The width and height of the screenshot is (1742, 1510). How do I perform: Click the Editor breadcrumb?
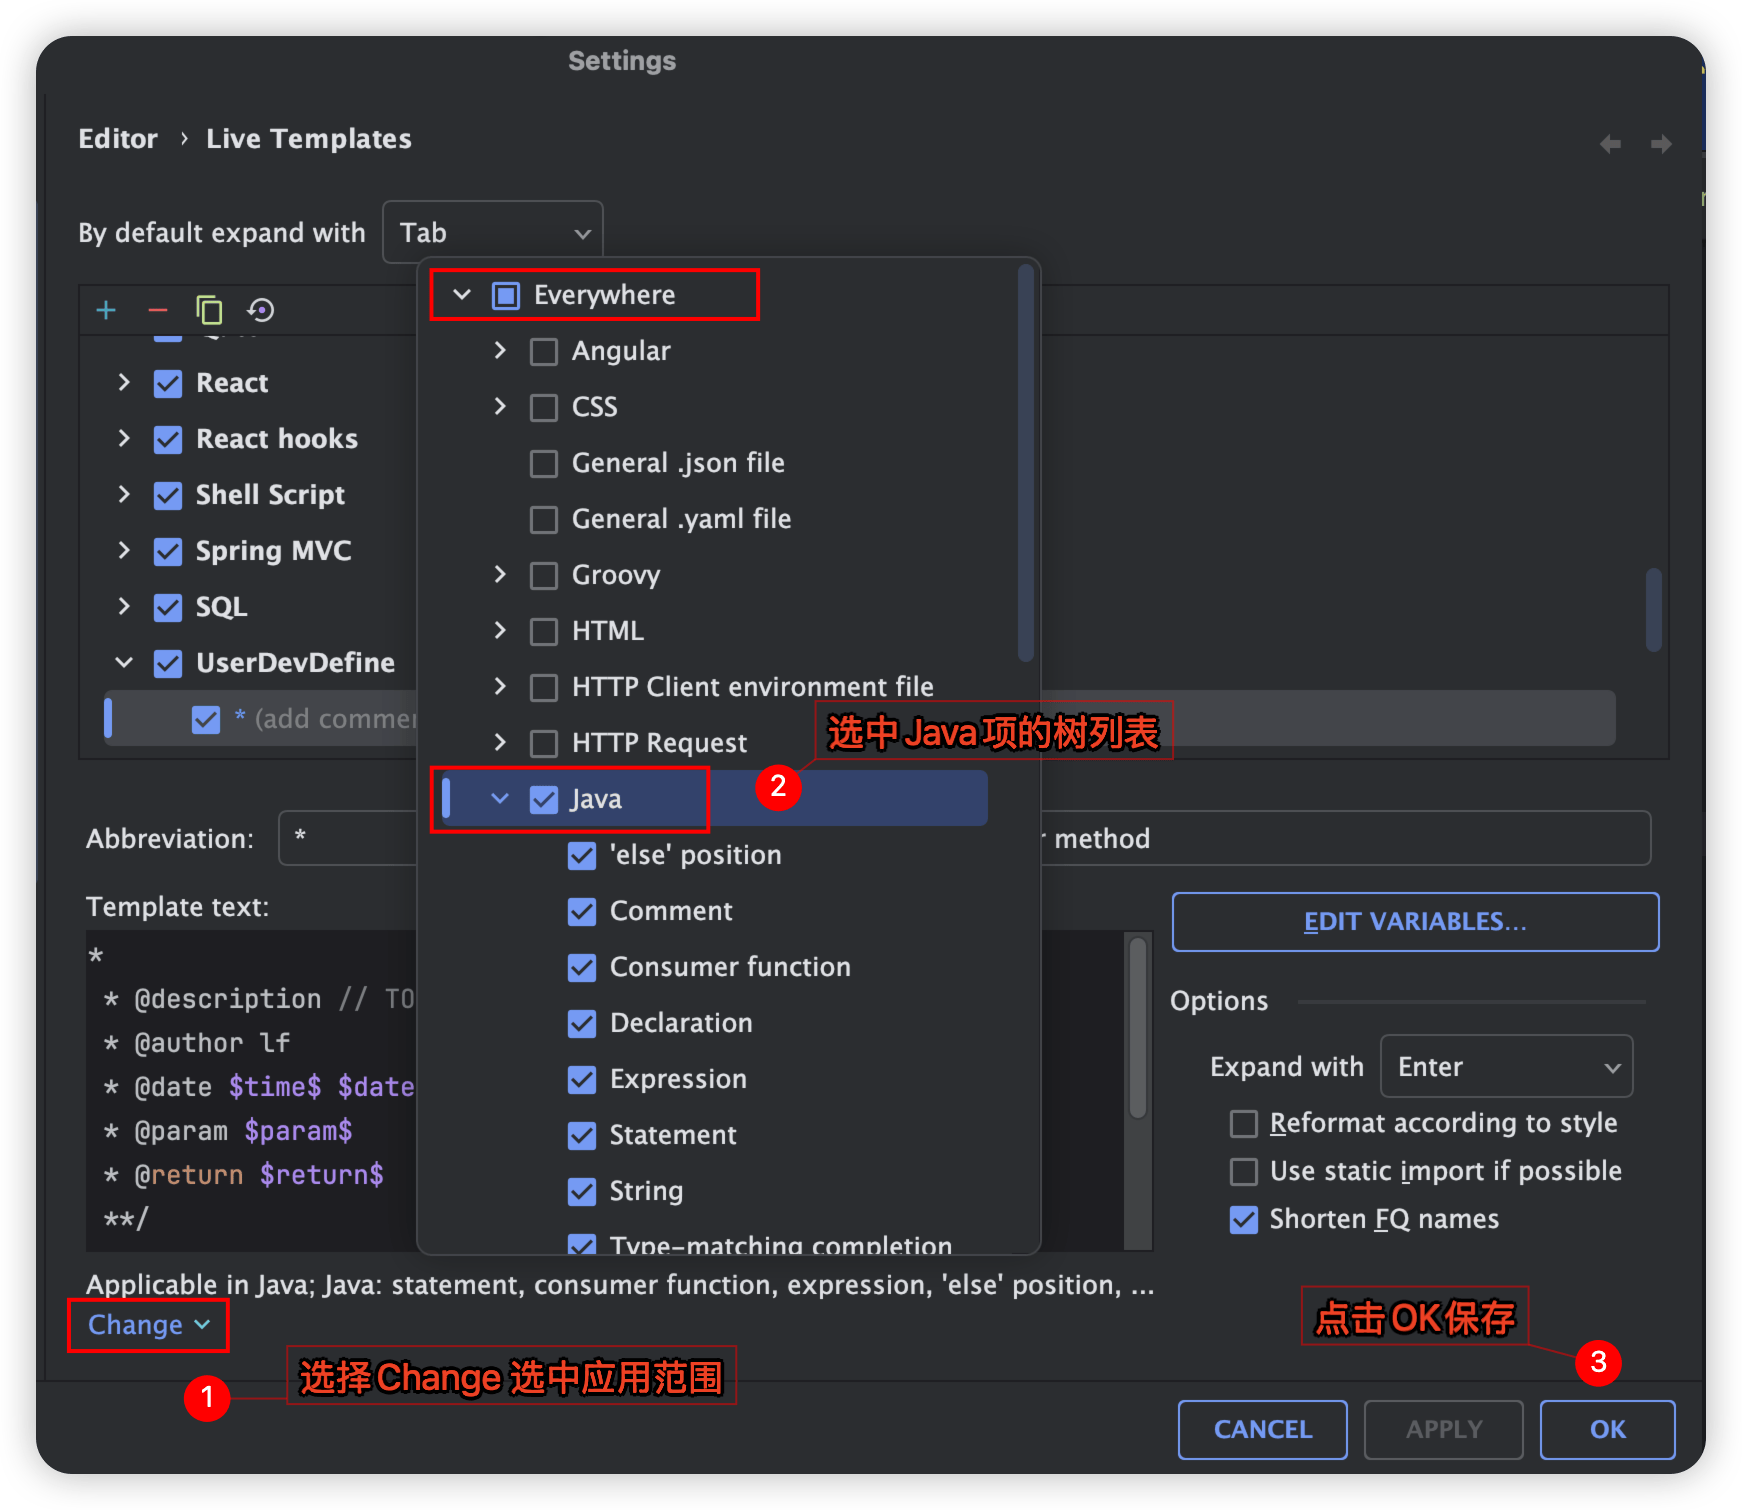click(118, 139)
